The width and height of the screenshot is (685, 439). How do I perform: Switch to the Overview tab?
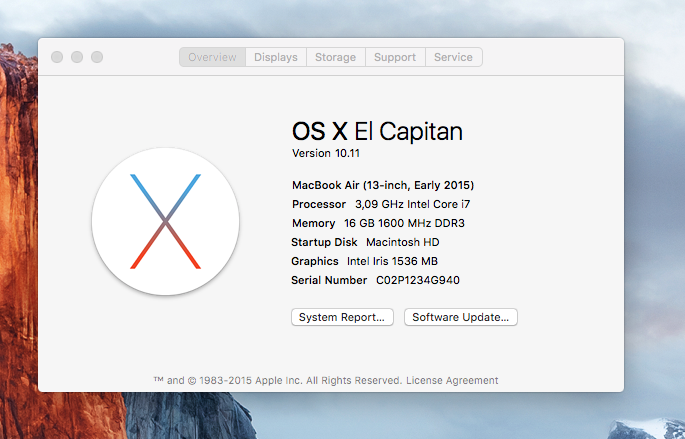tap(212, 57)
